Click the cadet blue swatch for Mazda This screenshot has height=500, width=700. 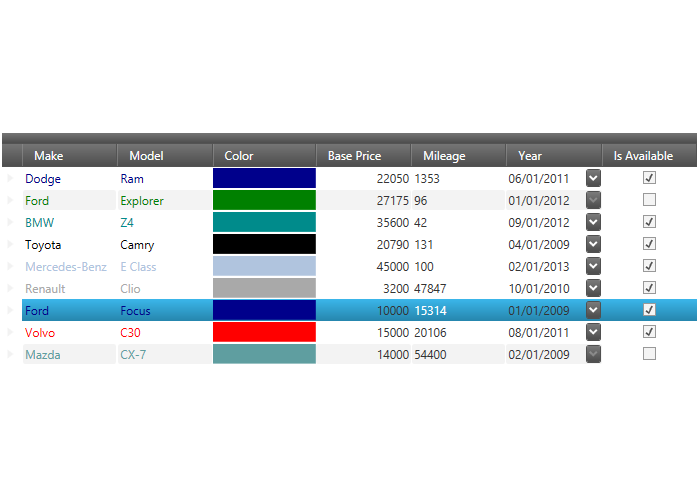264,354
